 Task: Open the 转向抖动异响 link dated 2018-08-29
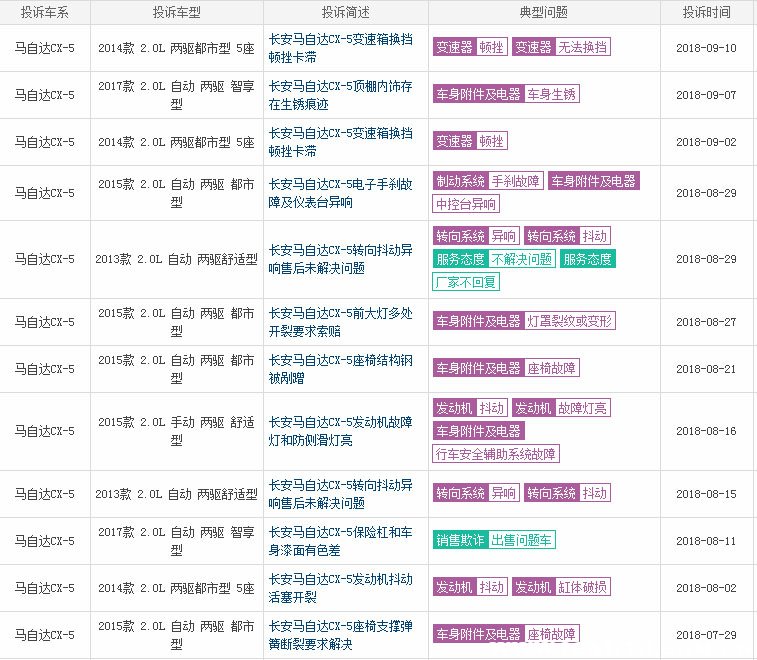340,259
